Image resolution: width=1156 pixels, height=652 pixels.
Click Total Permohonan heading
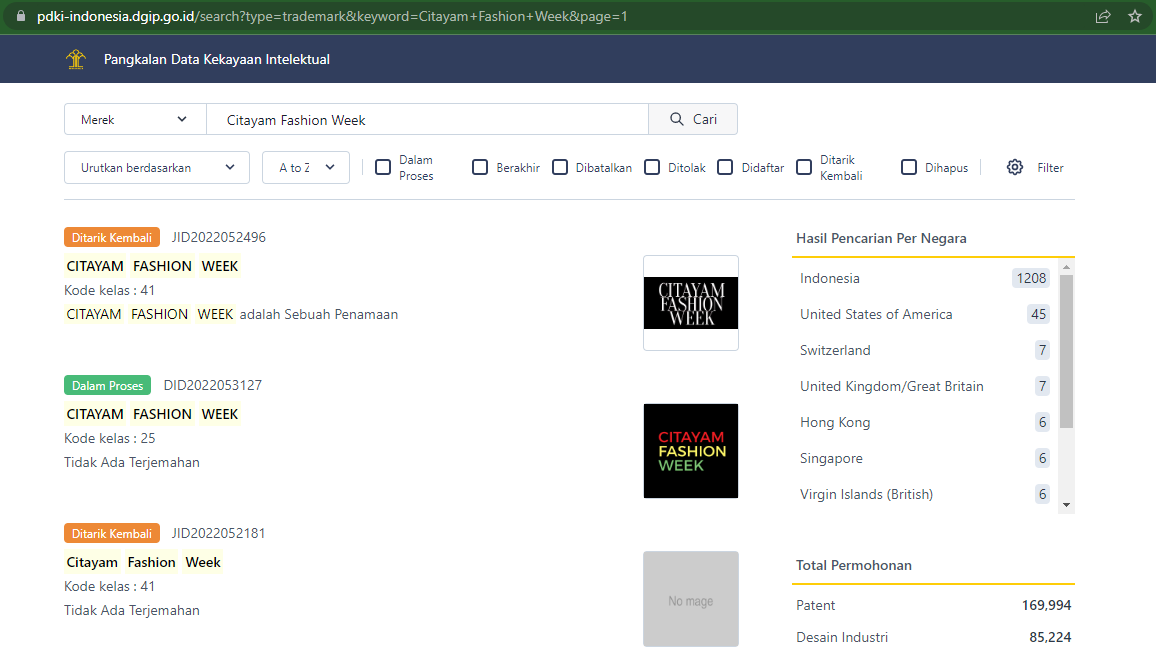(x=854, y=566)
